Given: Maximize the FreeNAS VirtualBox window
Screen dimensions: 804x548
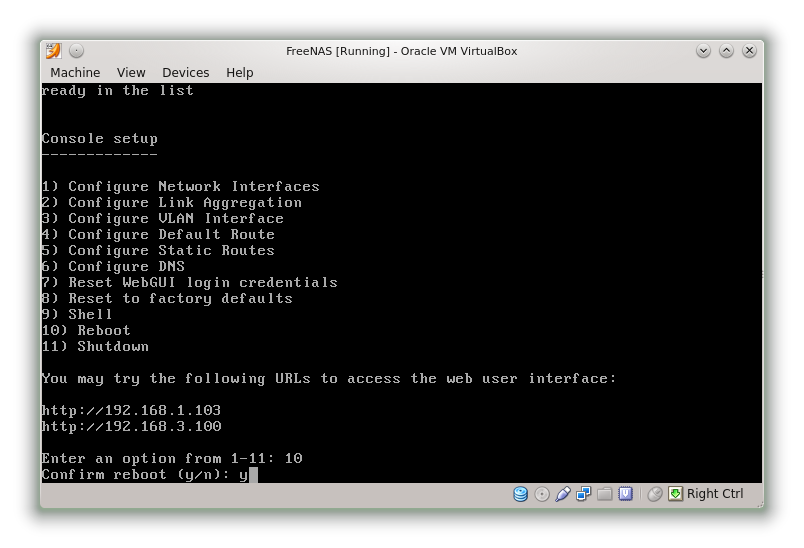Looking at the screenshot, I should 727,51.
